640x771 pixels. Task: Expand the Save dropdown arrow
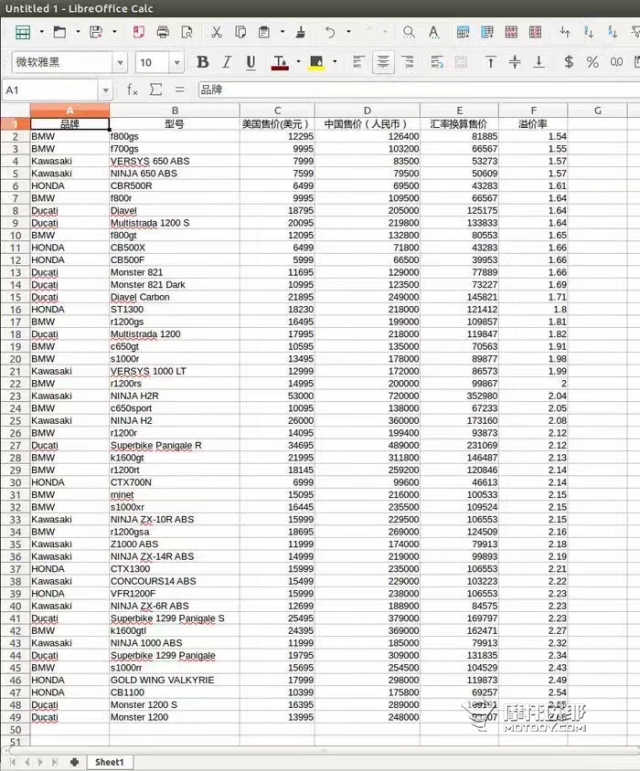point(115,32)
